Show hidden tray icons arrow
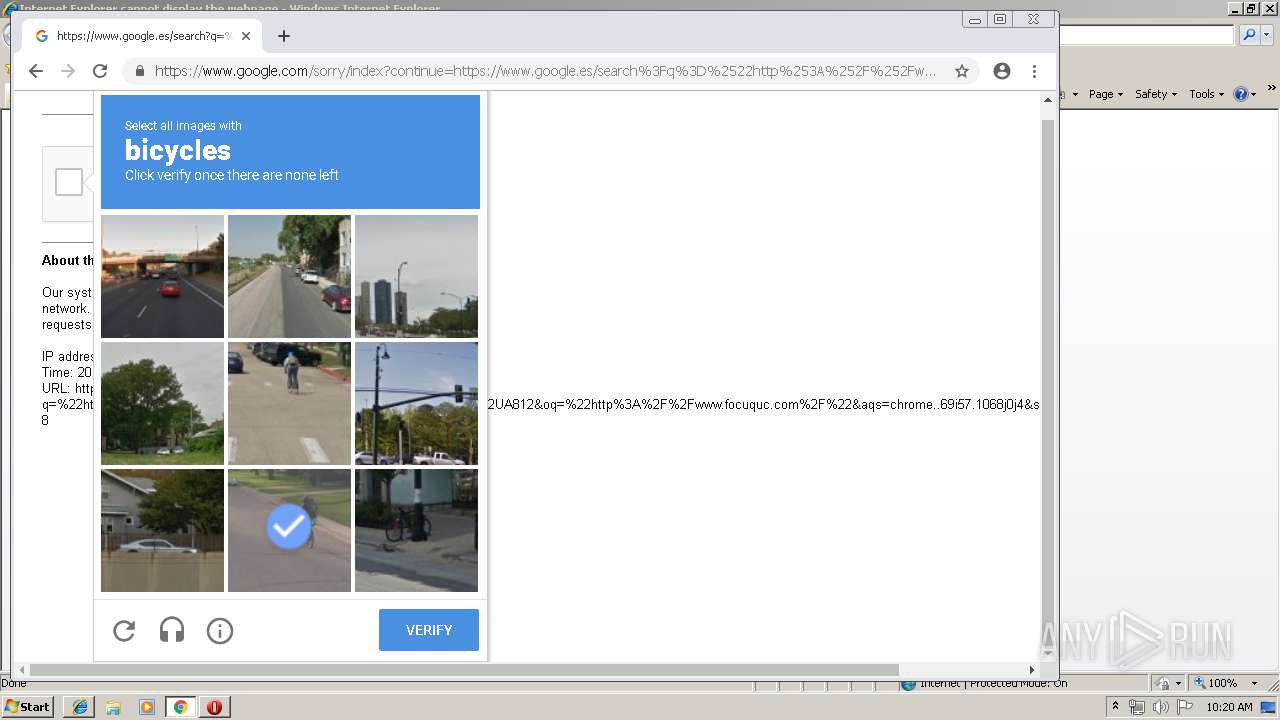1280x720 pixels. [x=1115, y=707]
